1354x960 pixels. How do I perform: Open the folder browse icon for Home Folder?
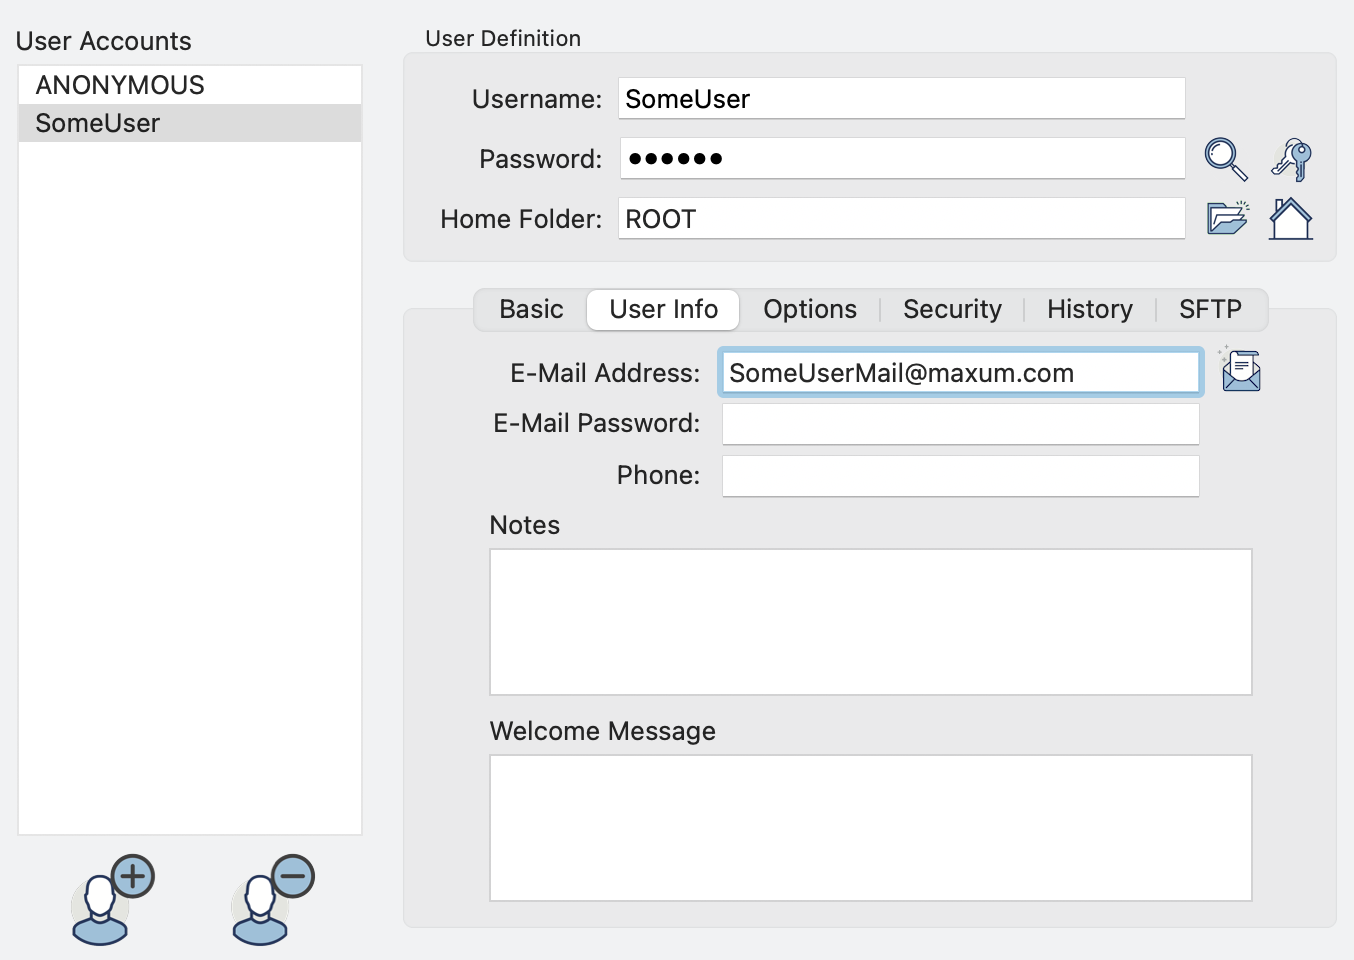click(x=1227, y=218)
